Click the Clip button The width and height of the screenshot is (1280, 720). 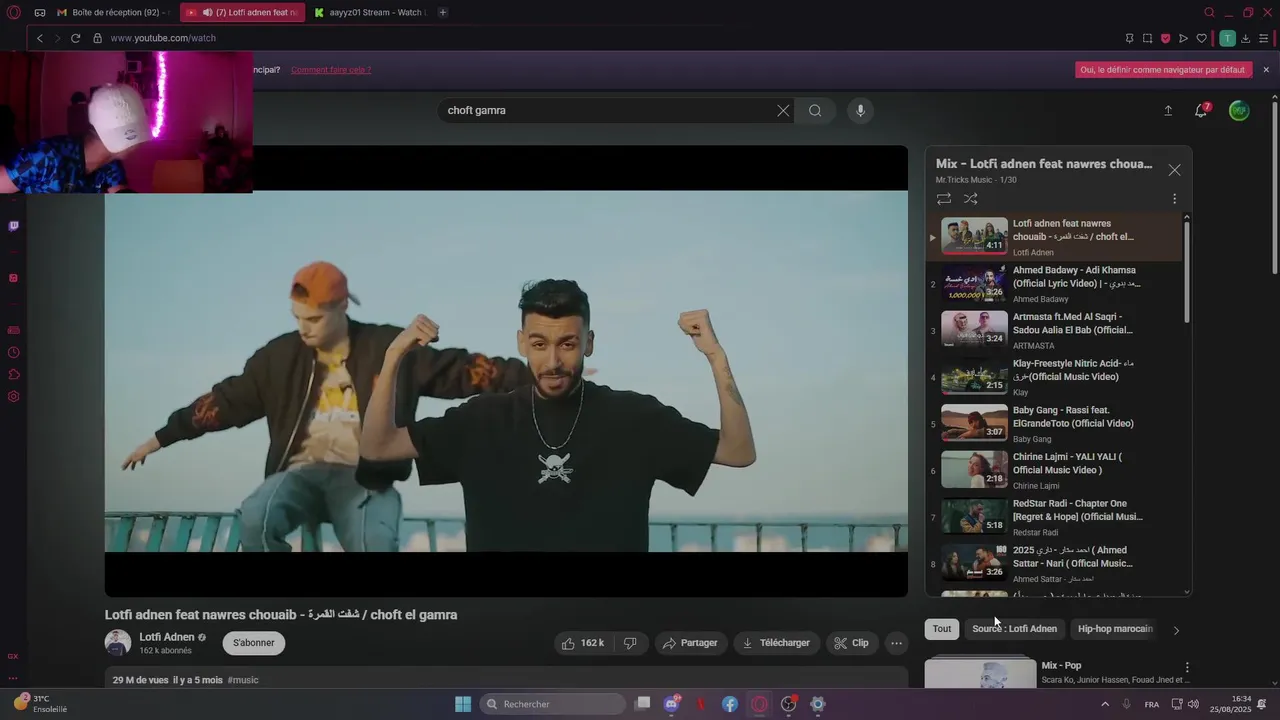point(852,643)
